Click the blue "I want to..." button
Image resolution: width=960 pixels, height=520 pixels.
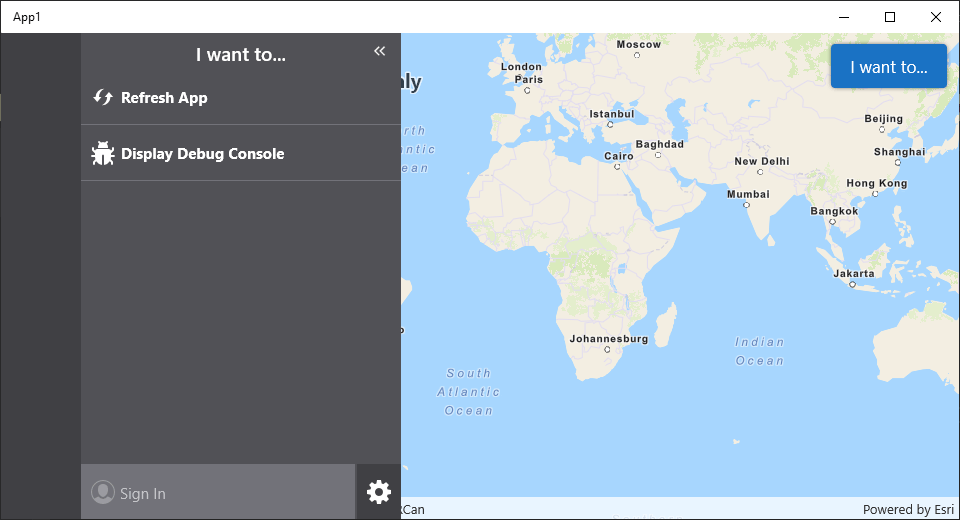pyautogui.click(x=888, y=67)
